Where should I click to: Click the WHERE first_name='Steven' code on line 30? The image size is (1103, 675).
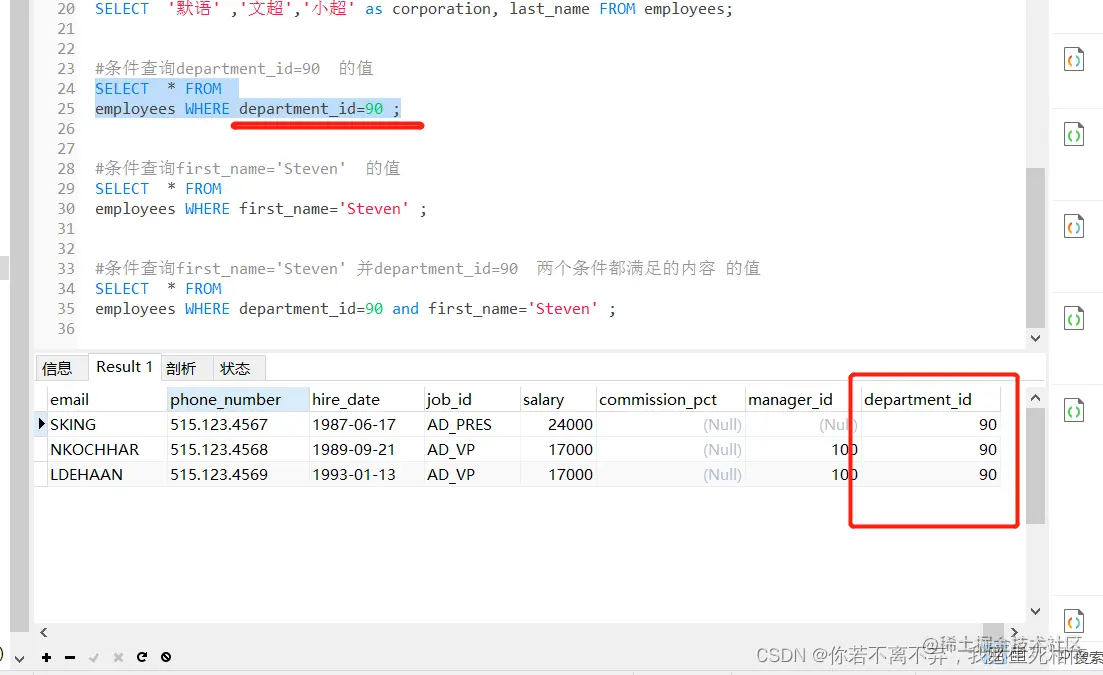[305, 209]
